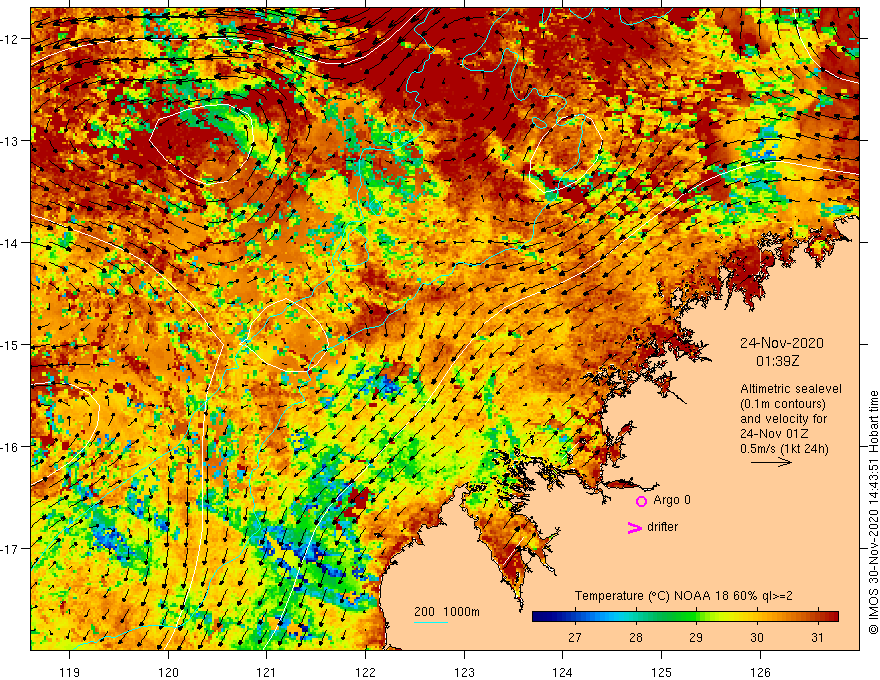Click longitude axis label 125
The image size is (880, 680).
click(662, 672)
